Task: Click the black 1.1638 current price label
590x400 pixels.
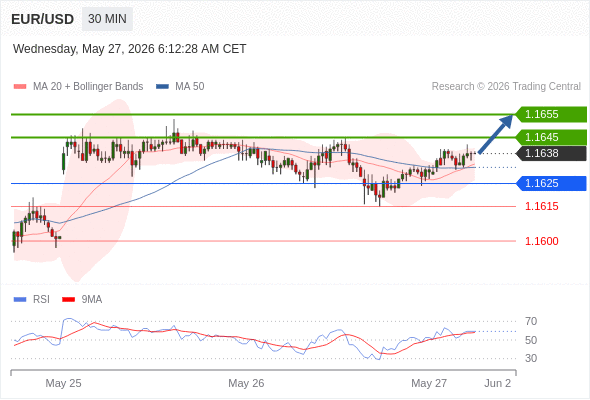Action: point(550,154)
